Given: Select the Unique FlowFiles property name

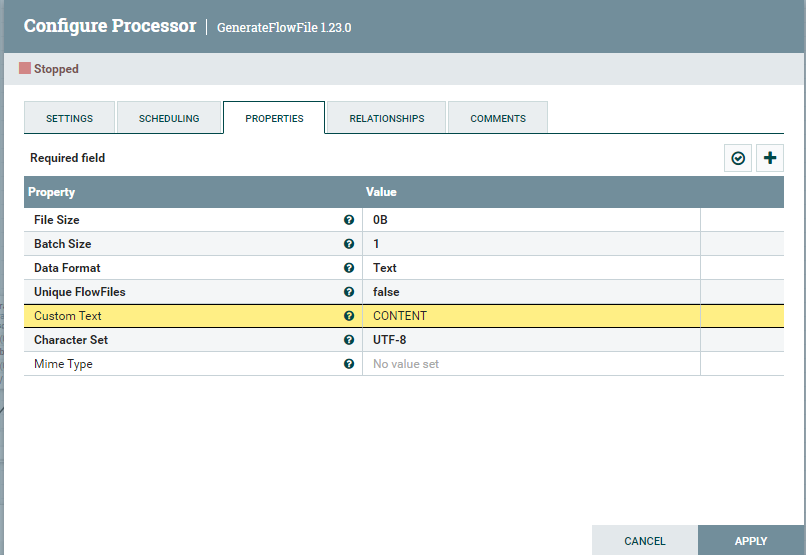Looking at the screenshot, I should 80,292.
